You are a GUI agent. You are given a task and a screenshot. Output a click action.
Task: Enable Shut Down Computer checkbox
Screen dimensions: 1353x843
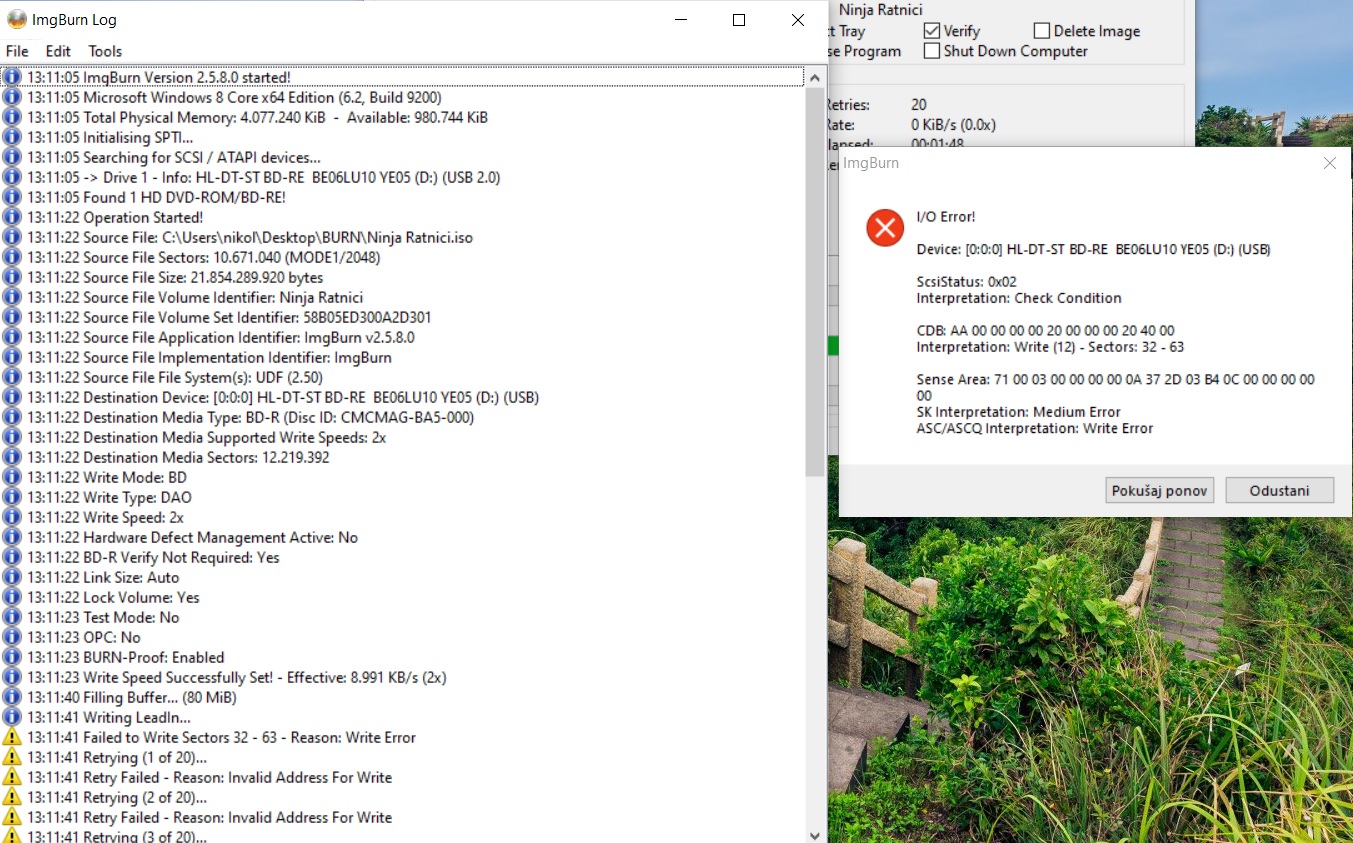(x=932, y=51)
